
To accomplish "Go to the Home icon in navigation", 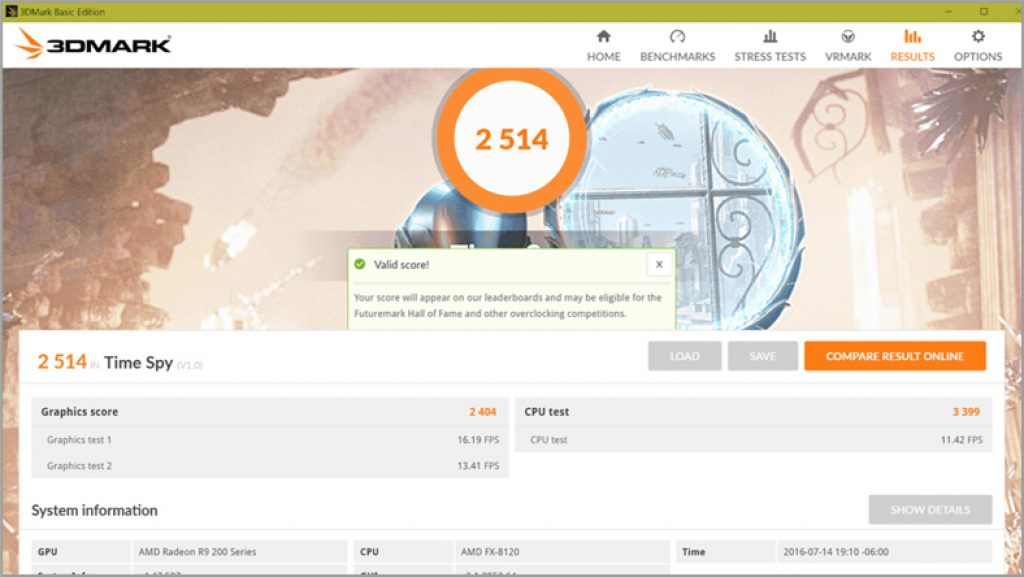I will (603, 37).
